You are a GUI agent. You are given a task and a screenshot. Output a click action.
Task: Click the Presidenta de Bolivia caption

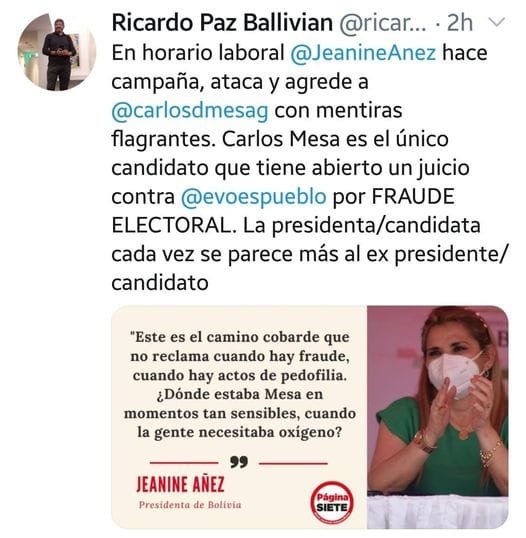point(190,505)
